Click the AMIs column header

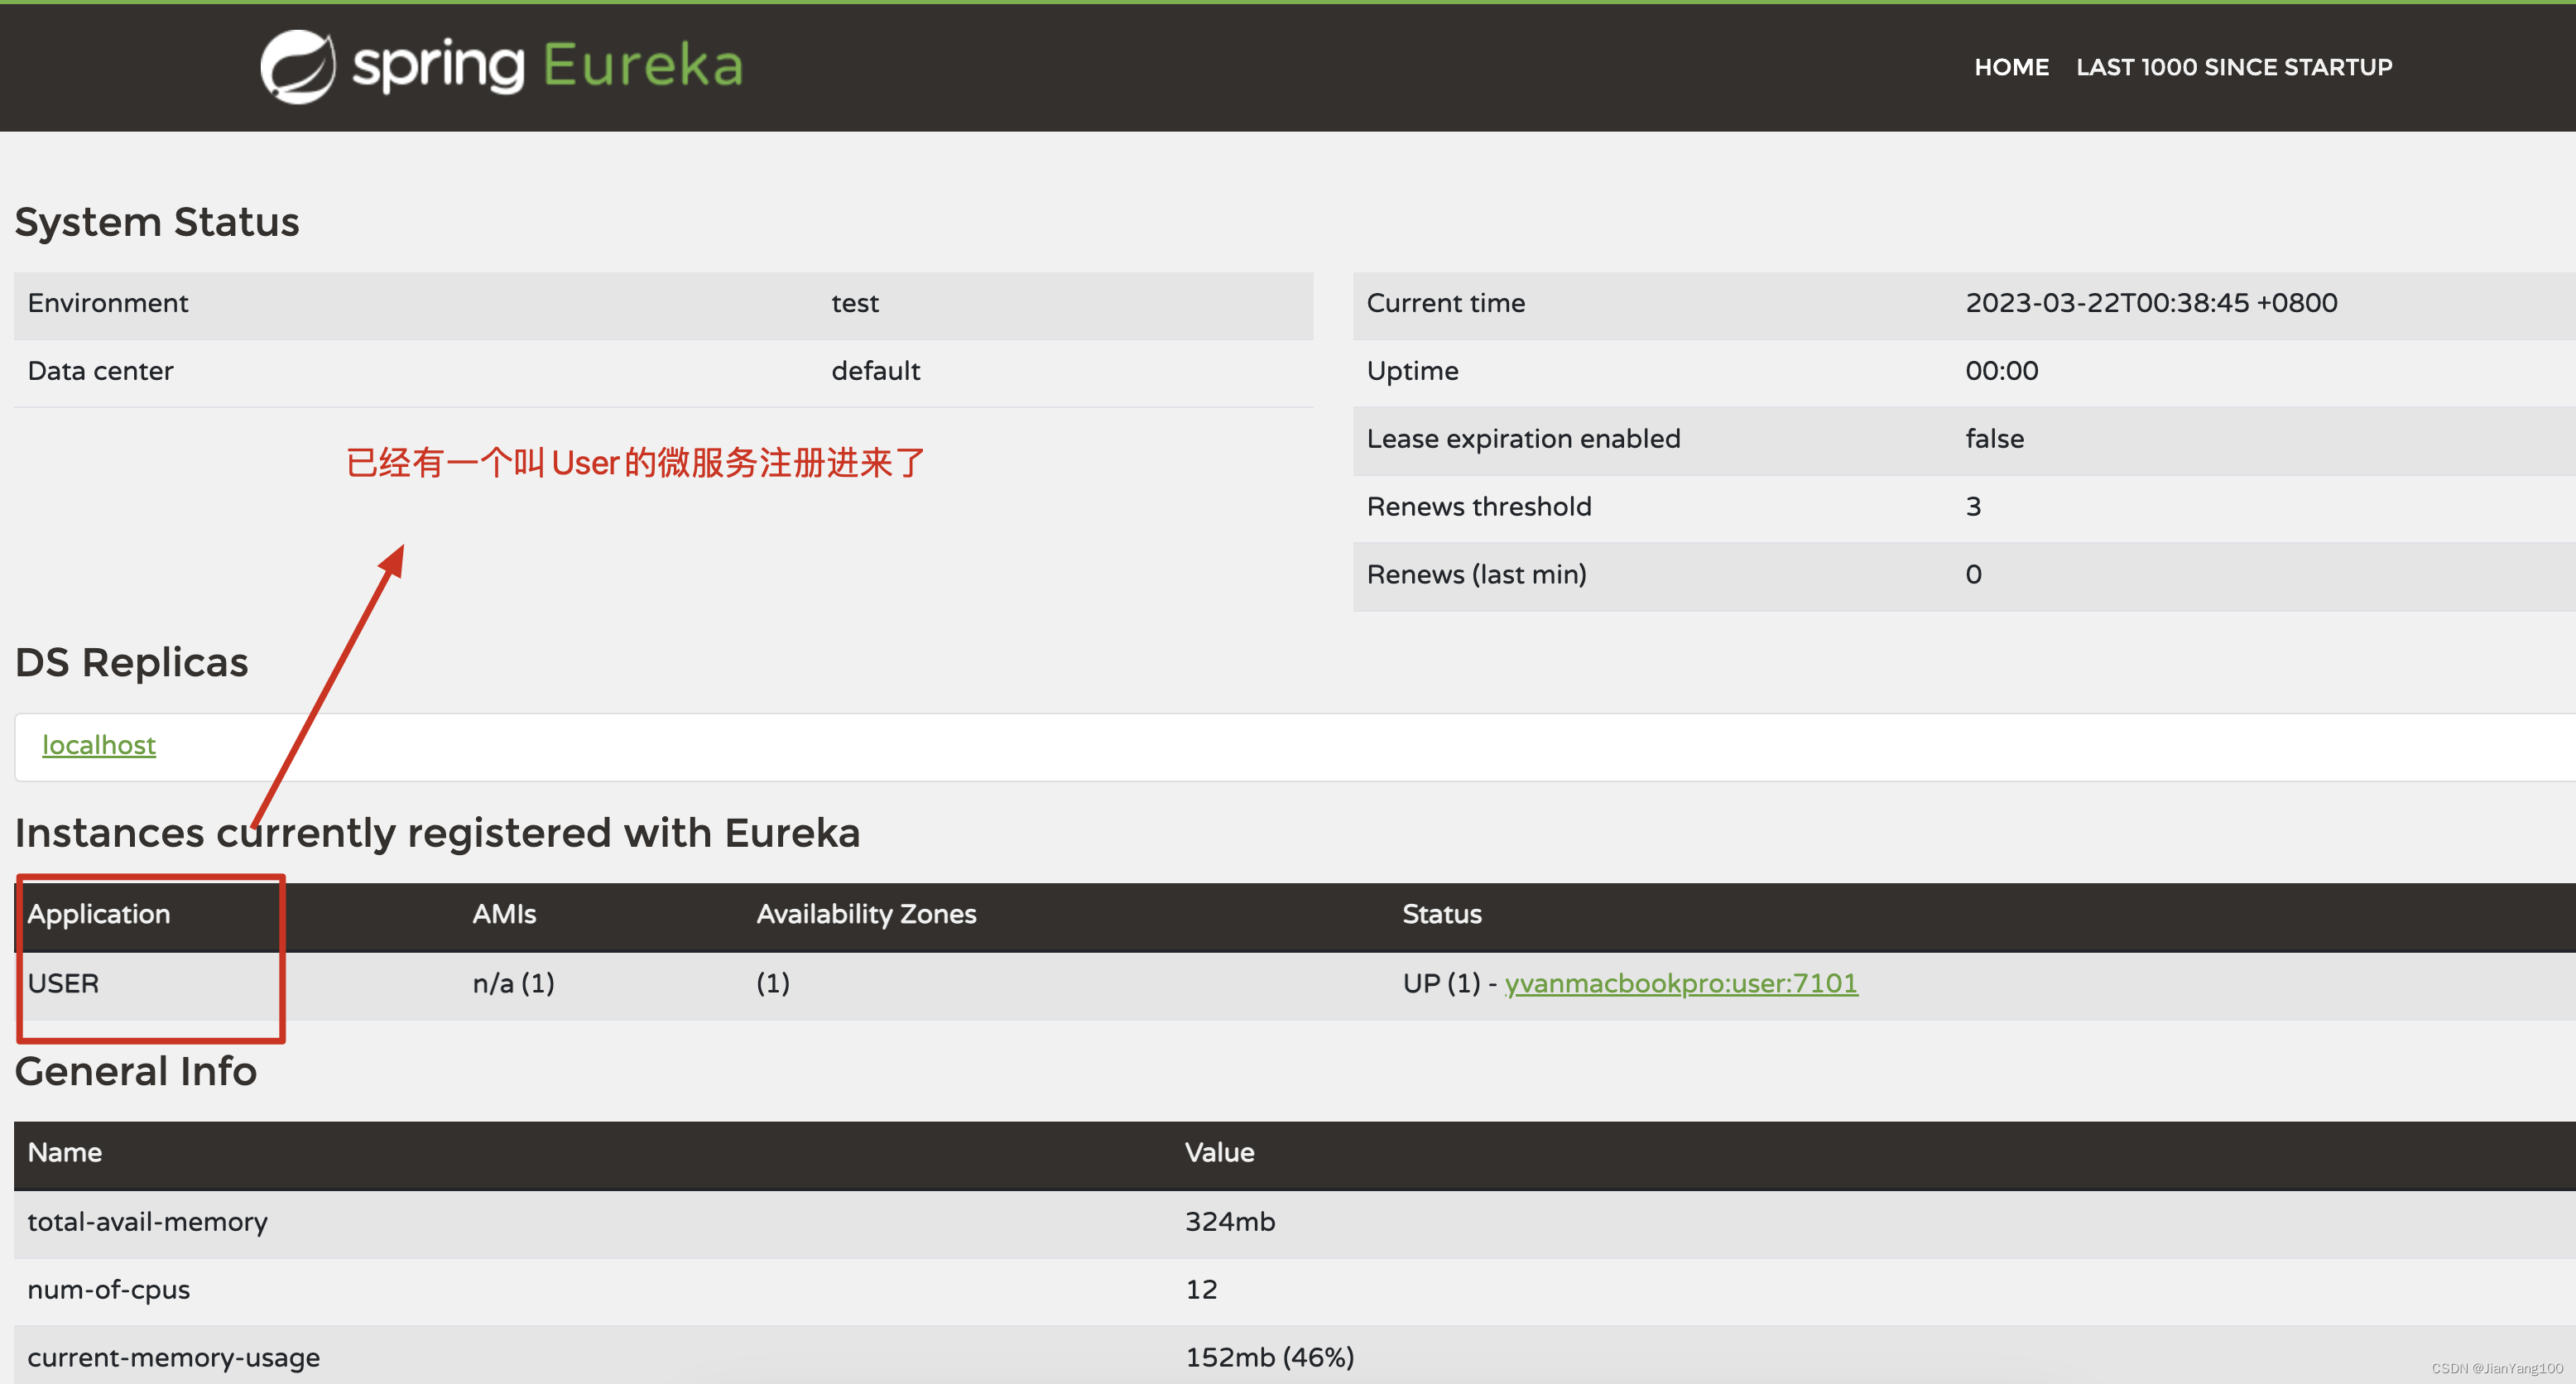click(504, 913)
